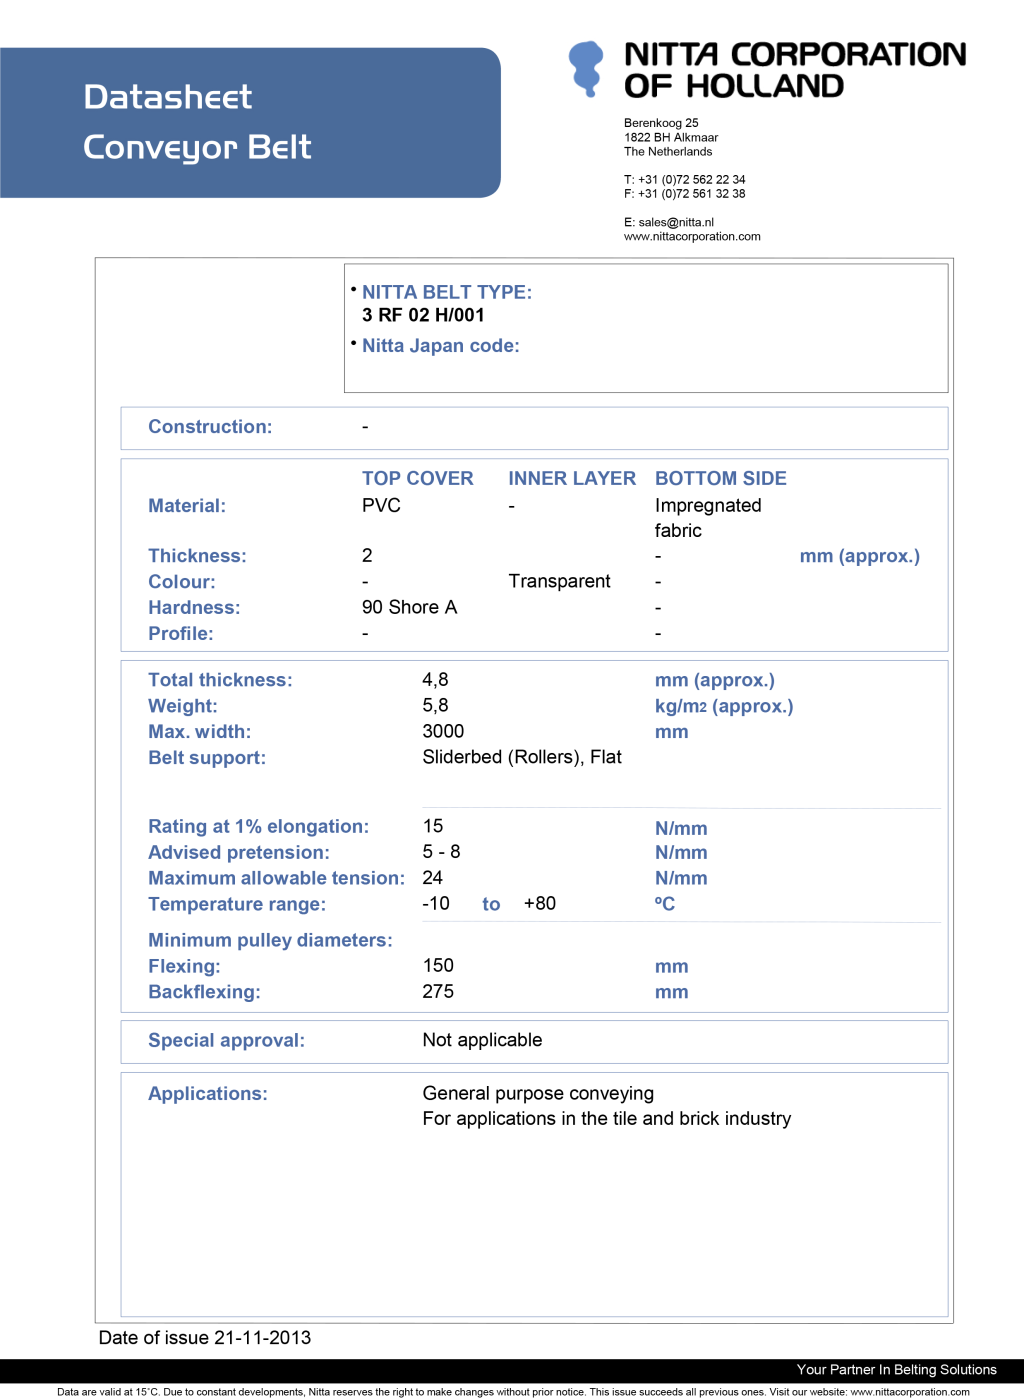Viewport: 1024px width, 1400px height.
Task: Click the "Material:" row label
Action: pyautogui.click(x=187, y=506)
